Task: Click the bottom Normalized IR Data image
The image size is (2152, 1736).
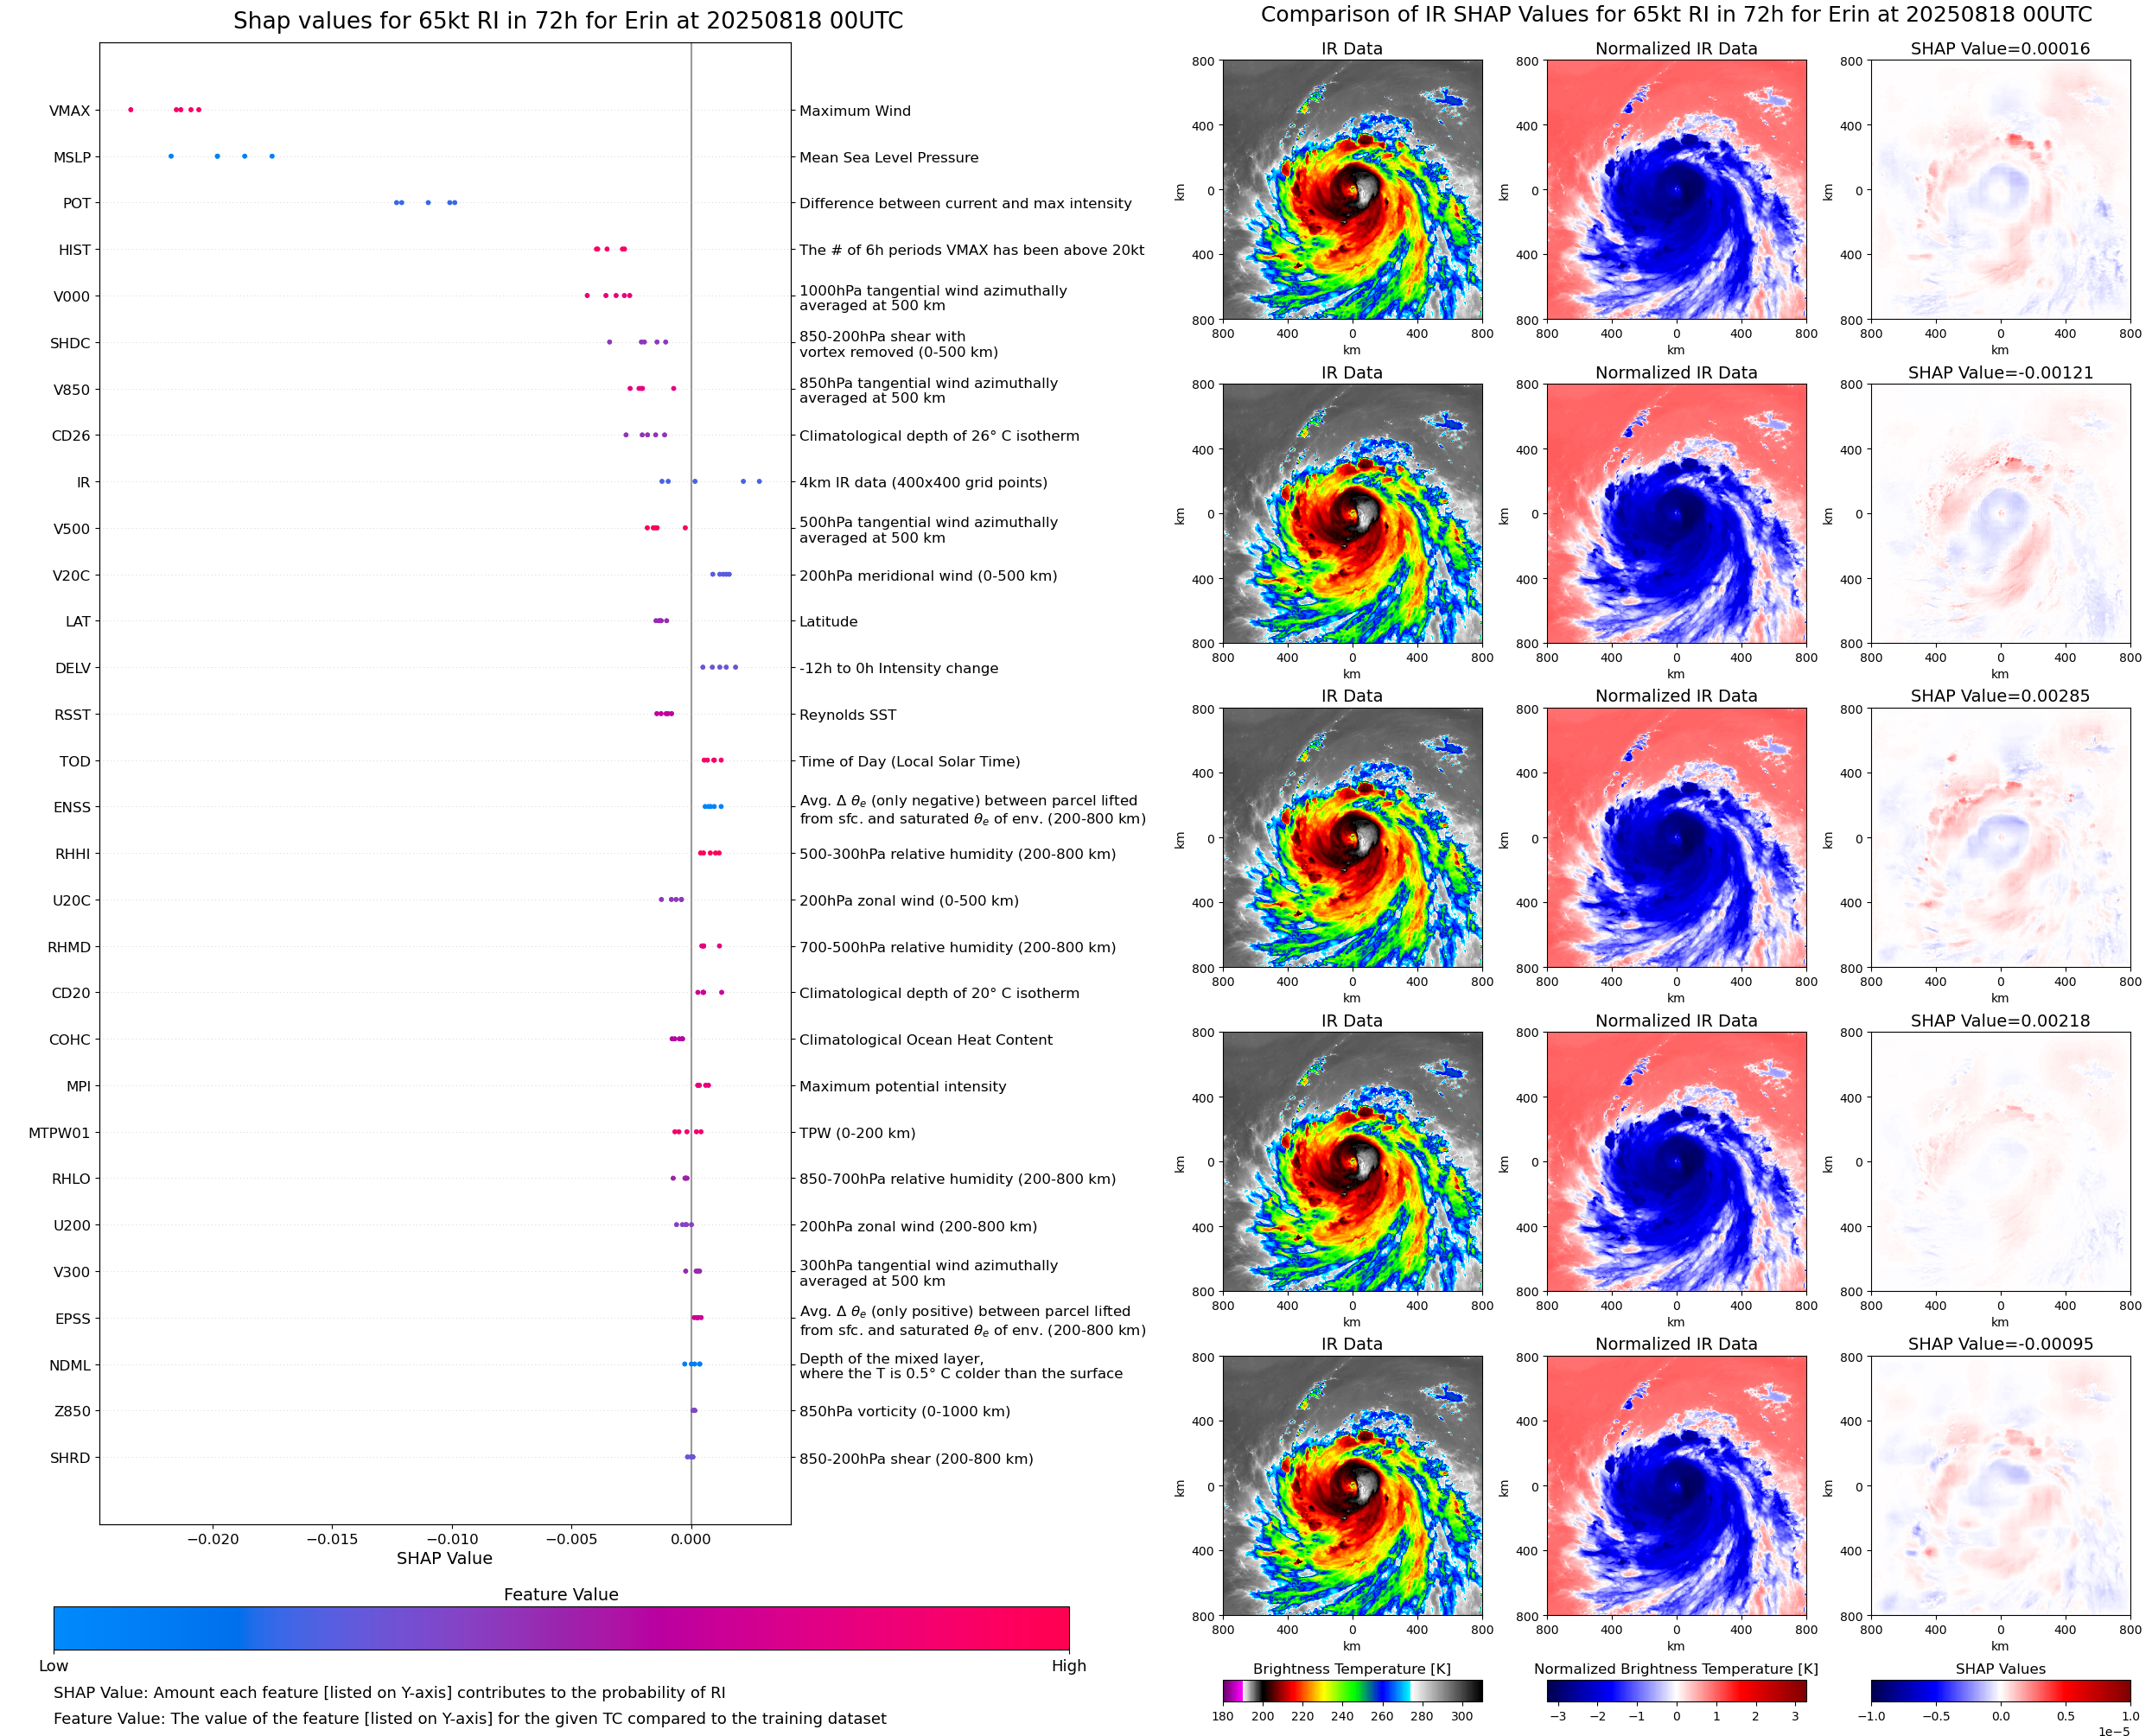Action: (x=1676, y=1486)
